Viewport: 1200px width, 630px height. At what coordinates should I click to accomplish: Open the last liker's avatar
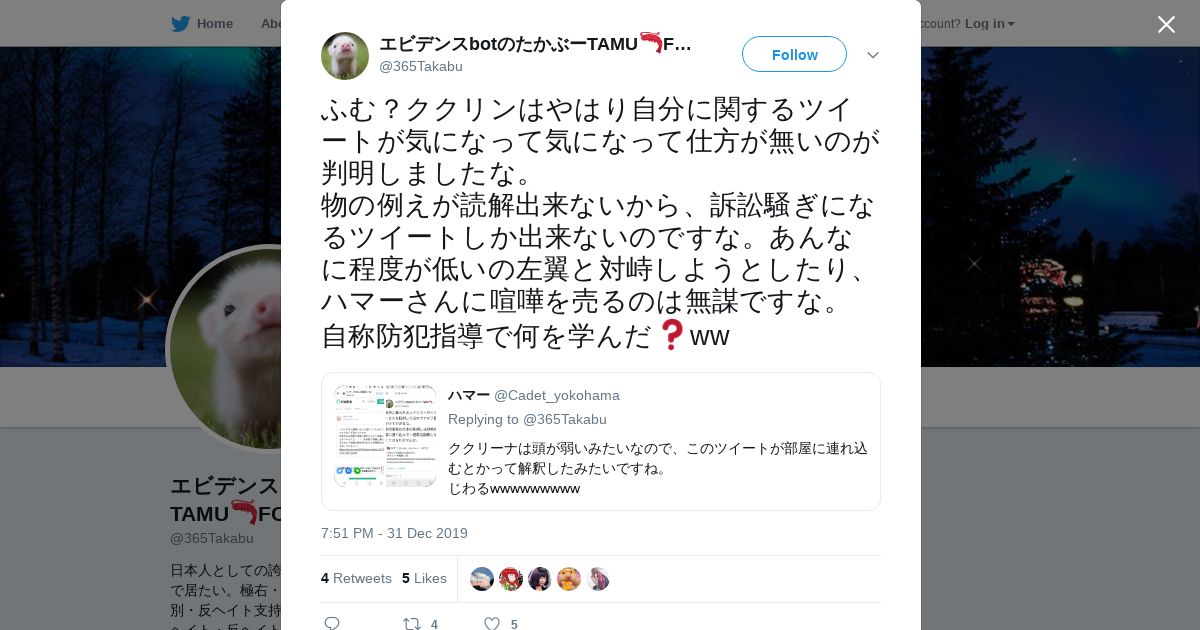[598, 579]
